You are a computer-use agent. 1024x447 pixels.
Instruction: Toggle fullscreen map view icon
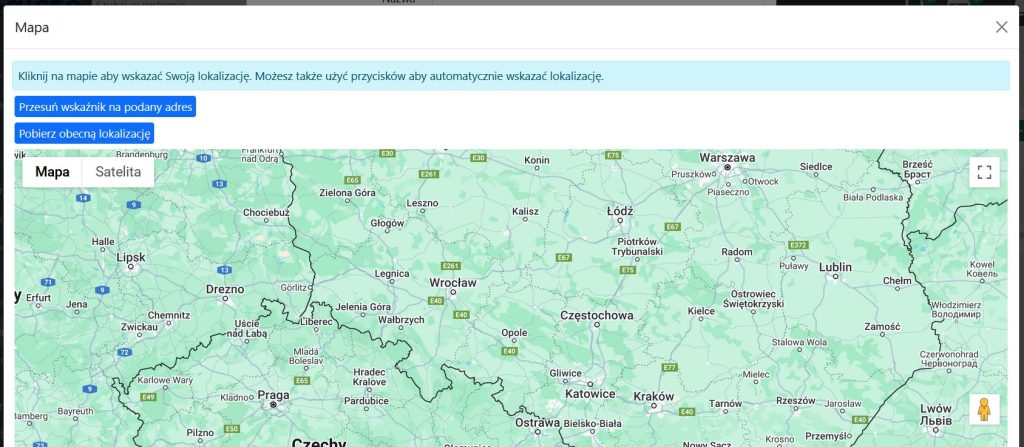pyautogui.click(x=984, y=173)
